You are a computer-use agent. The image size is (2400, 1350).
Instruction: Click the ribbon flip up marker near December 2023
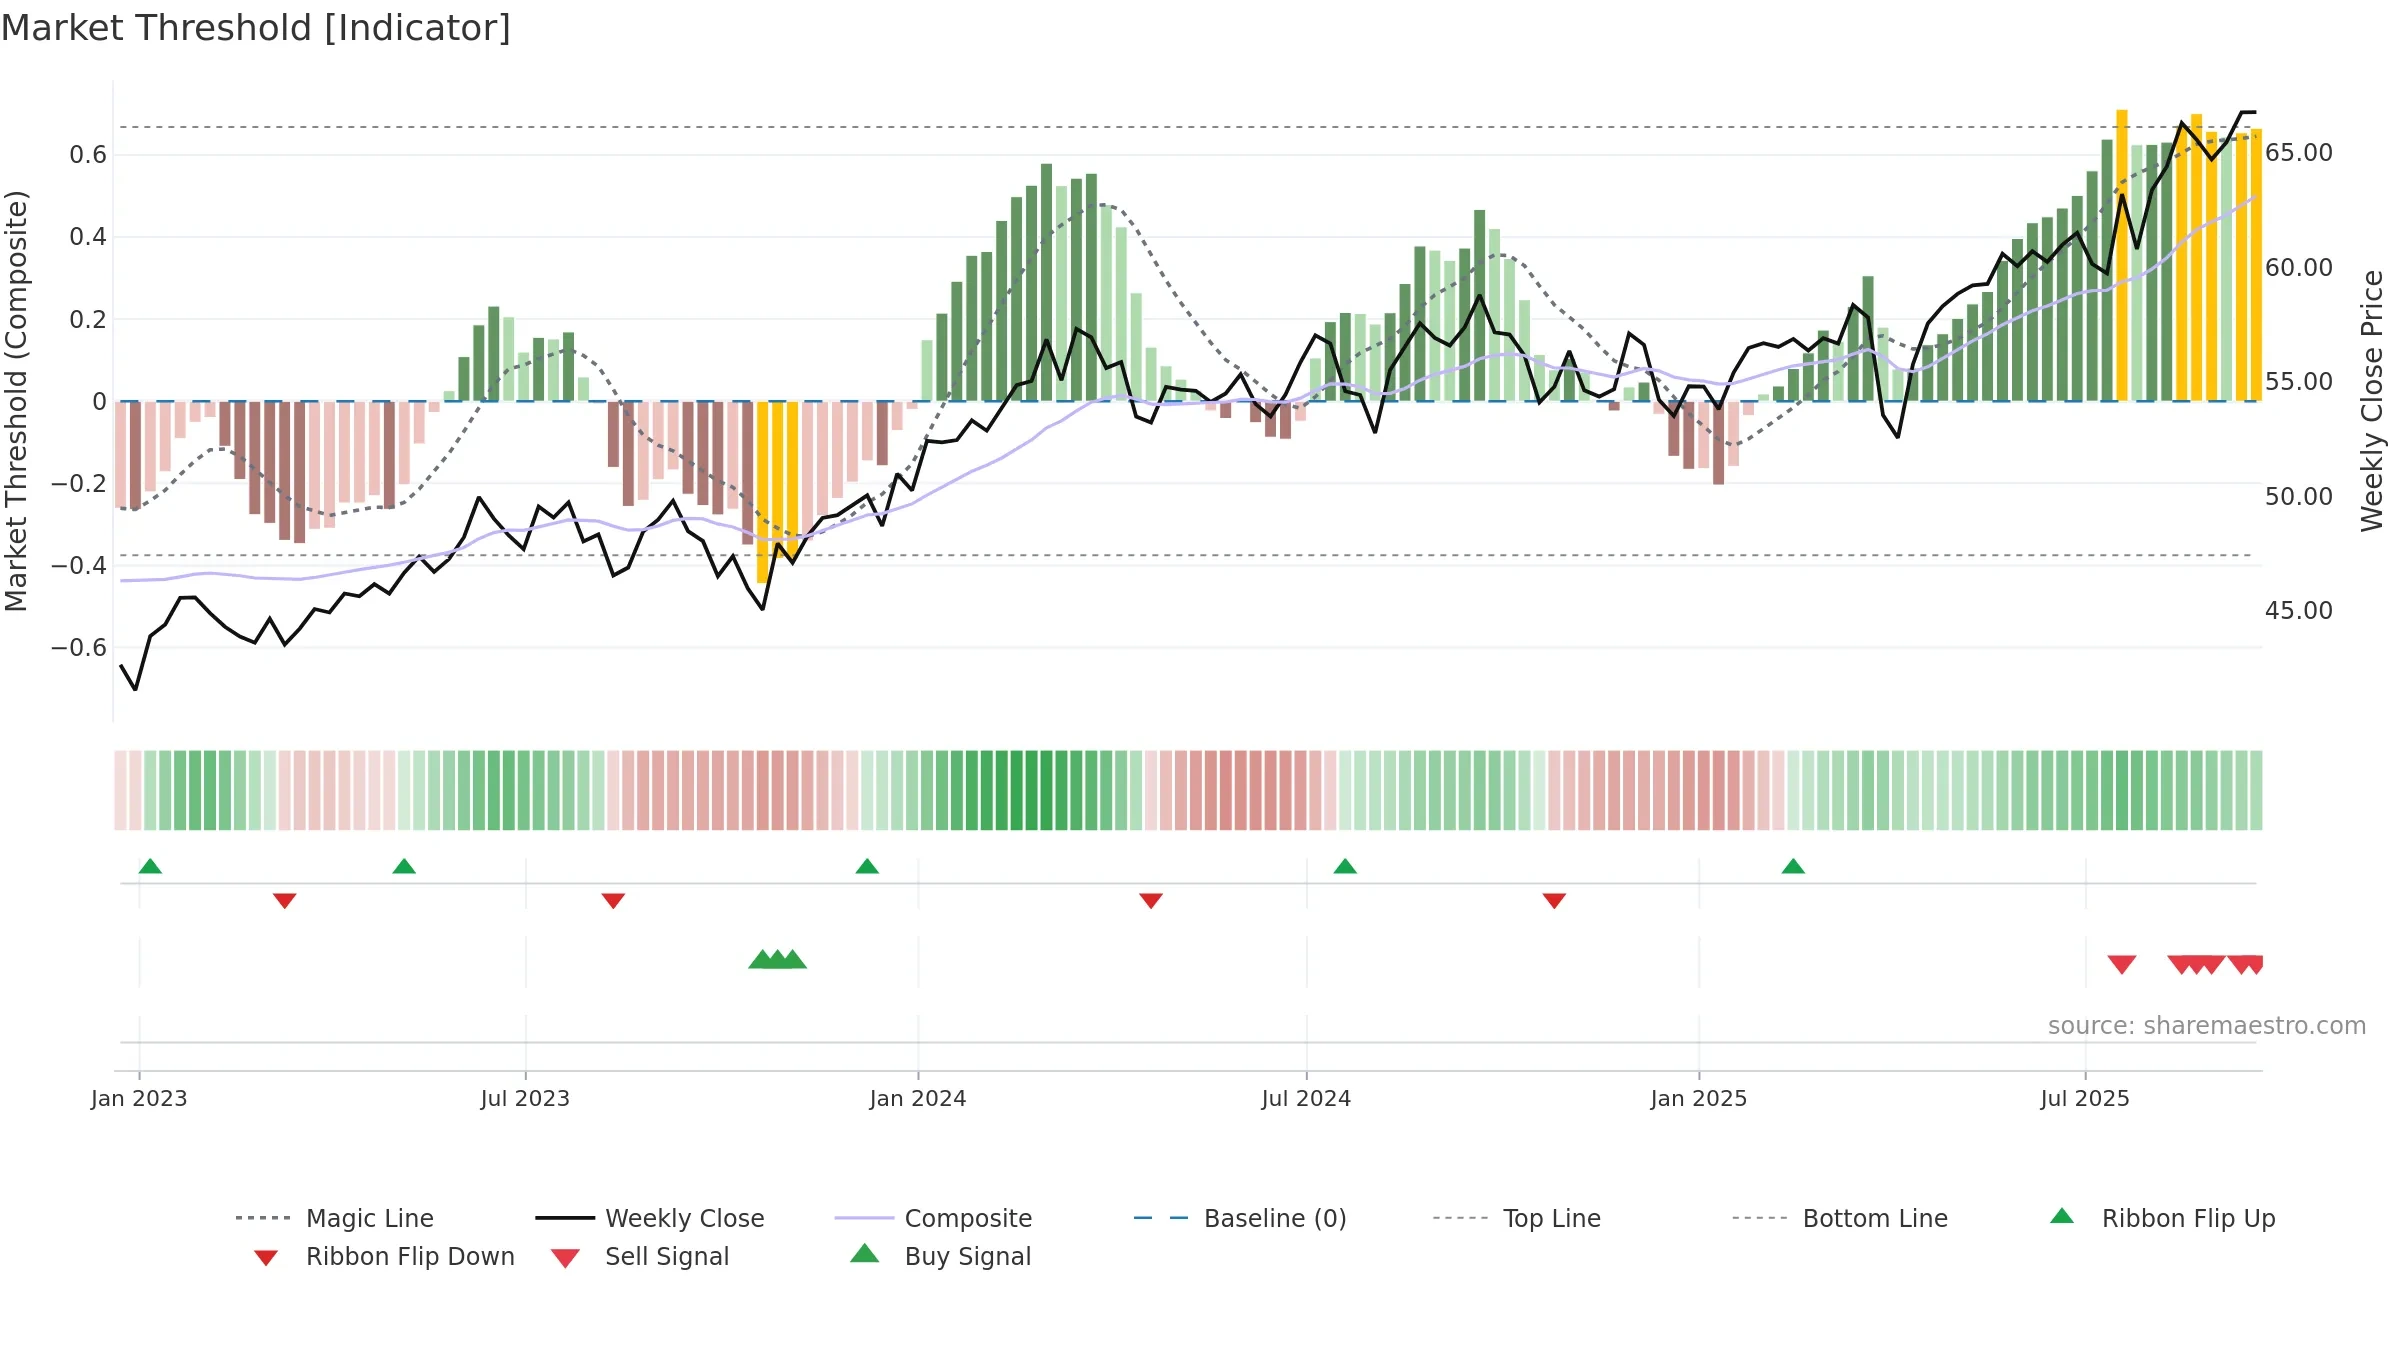(867, 866)
